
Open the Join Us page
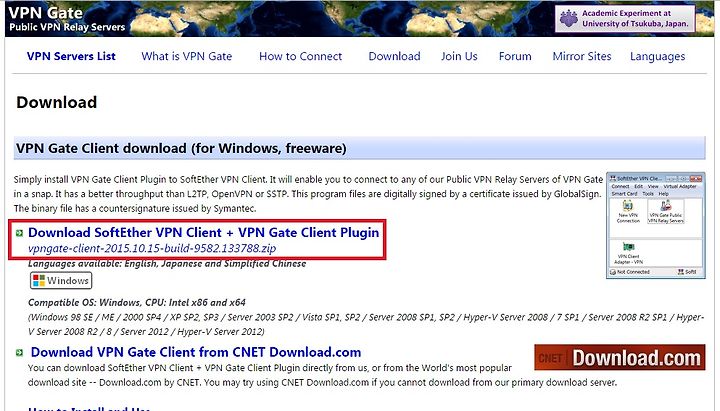pos(459,56)
